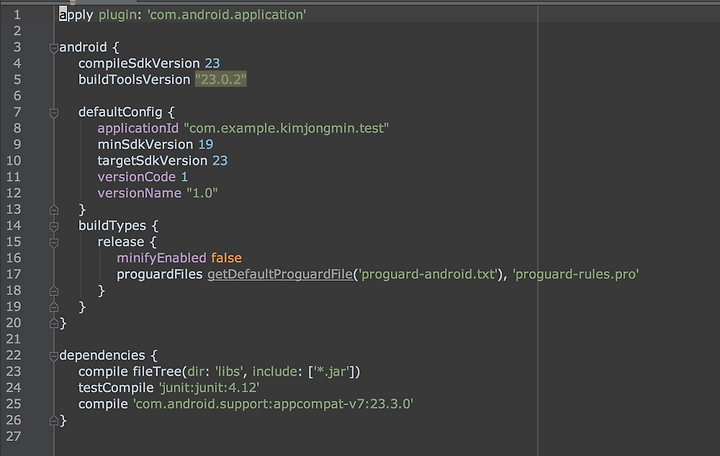Click the applicationId package name string
Viewport: 720px width, 456px height.
pyautogui.click(x=287, y=128)
